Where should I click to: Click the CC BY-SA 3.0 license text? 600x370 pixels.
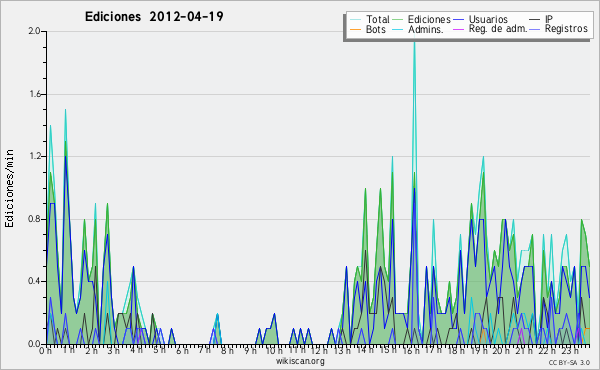pos(569,362)
